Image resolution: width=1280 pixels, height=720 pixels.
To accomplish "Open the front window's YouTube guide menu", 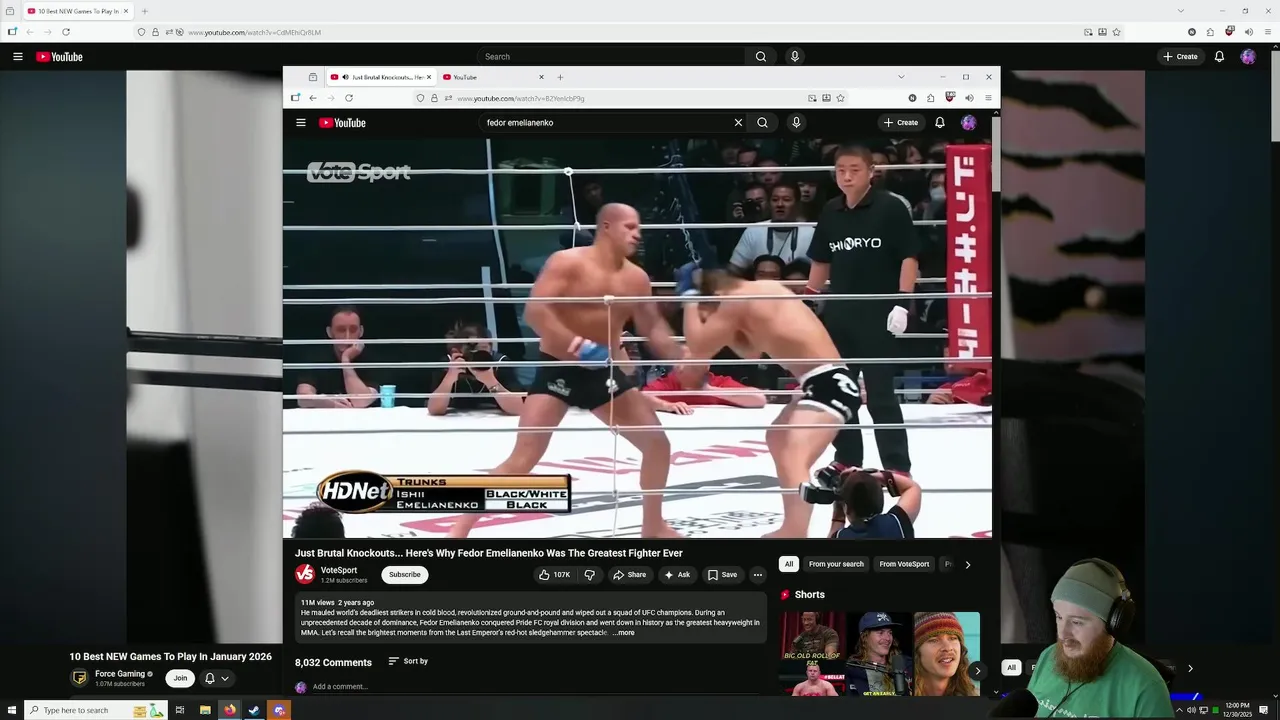I will tap(301, 123).
